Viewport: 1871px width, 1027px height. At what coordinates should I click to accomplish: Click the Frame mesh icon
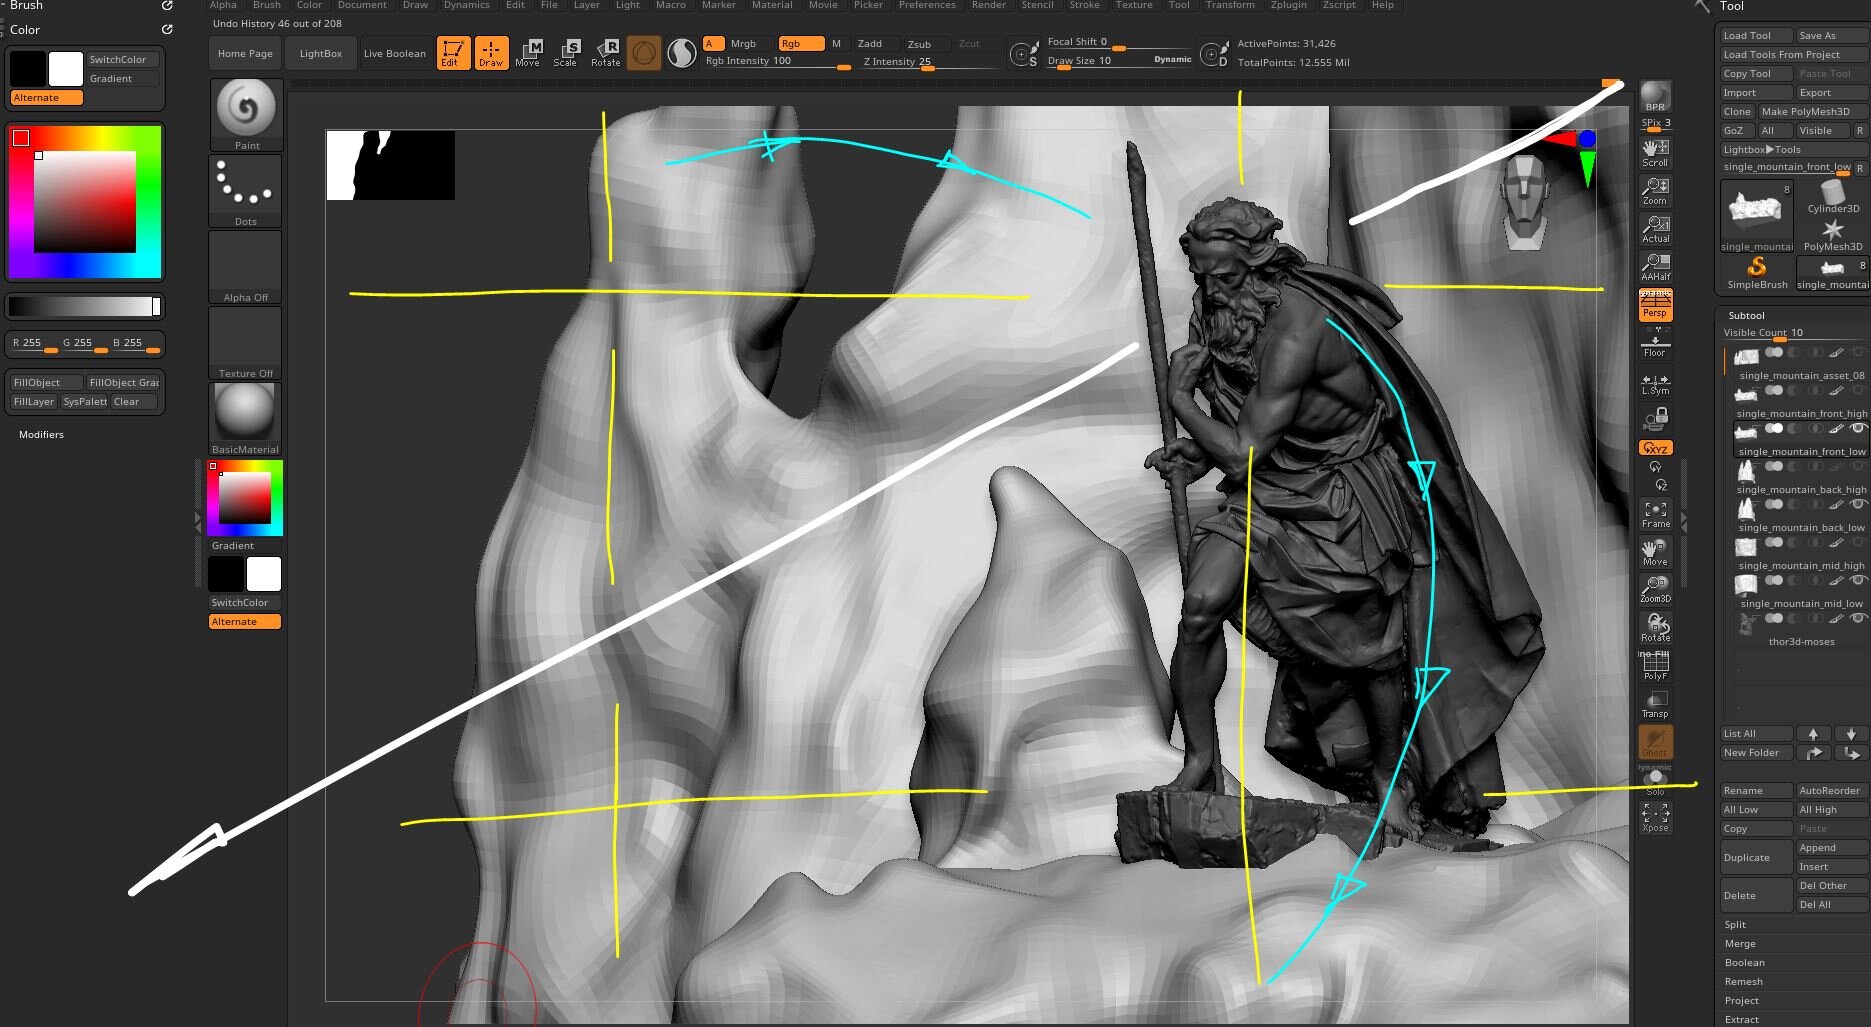(1655, 515)
